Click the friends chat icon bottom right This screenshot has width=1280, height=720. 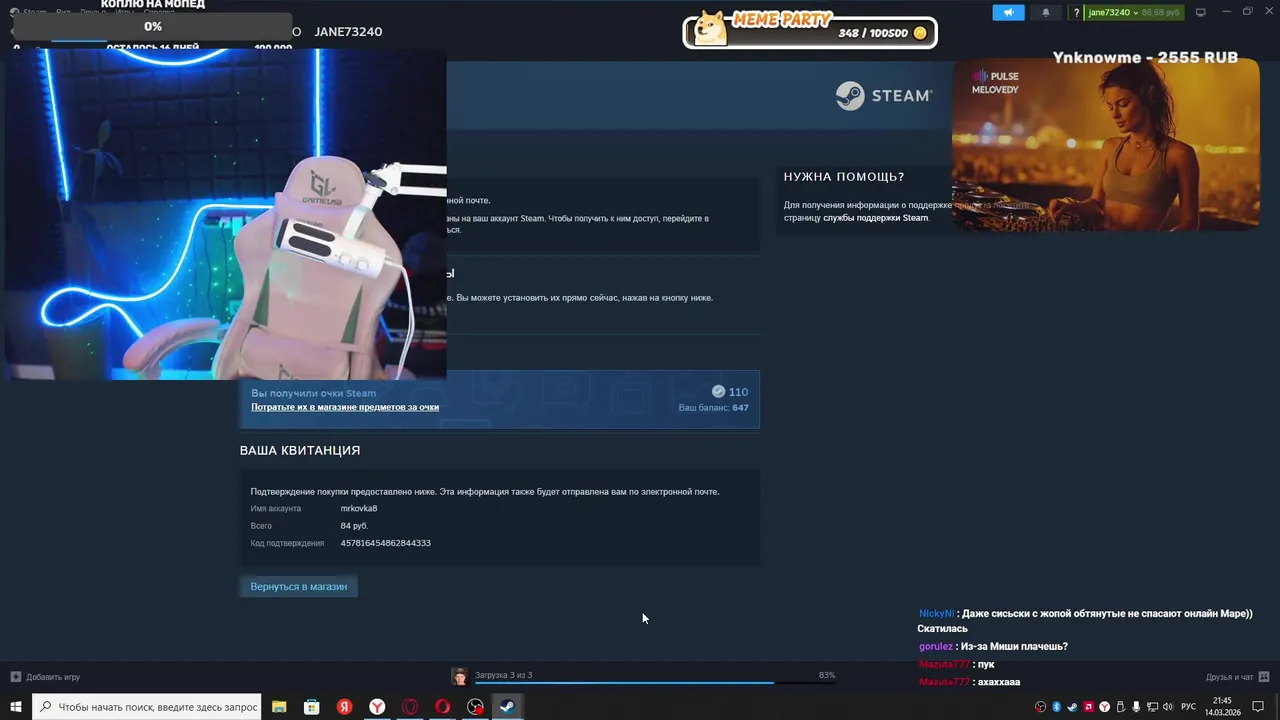click(x=1264, y=677)
